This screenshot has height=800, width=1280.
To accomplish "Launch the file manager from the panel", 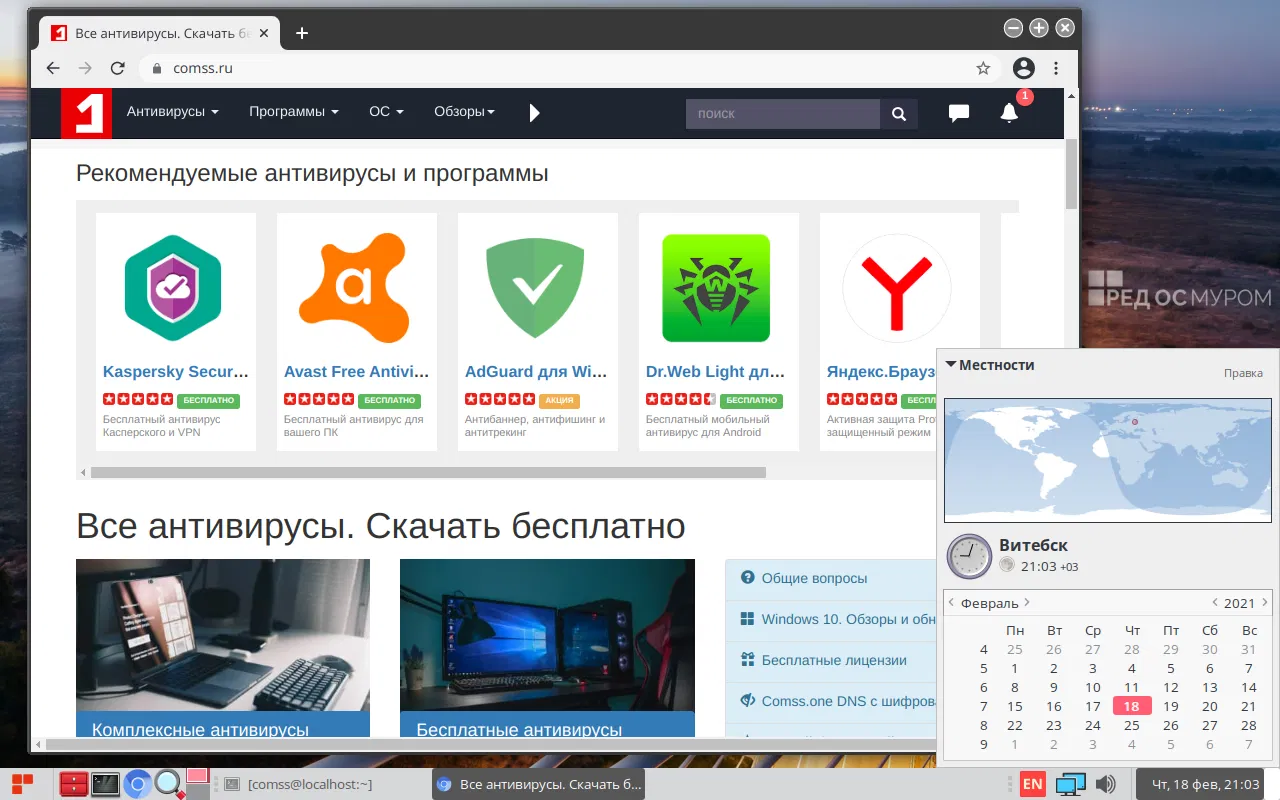I will 73,784.
